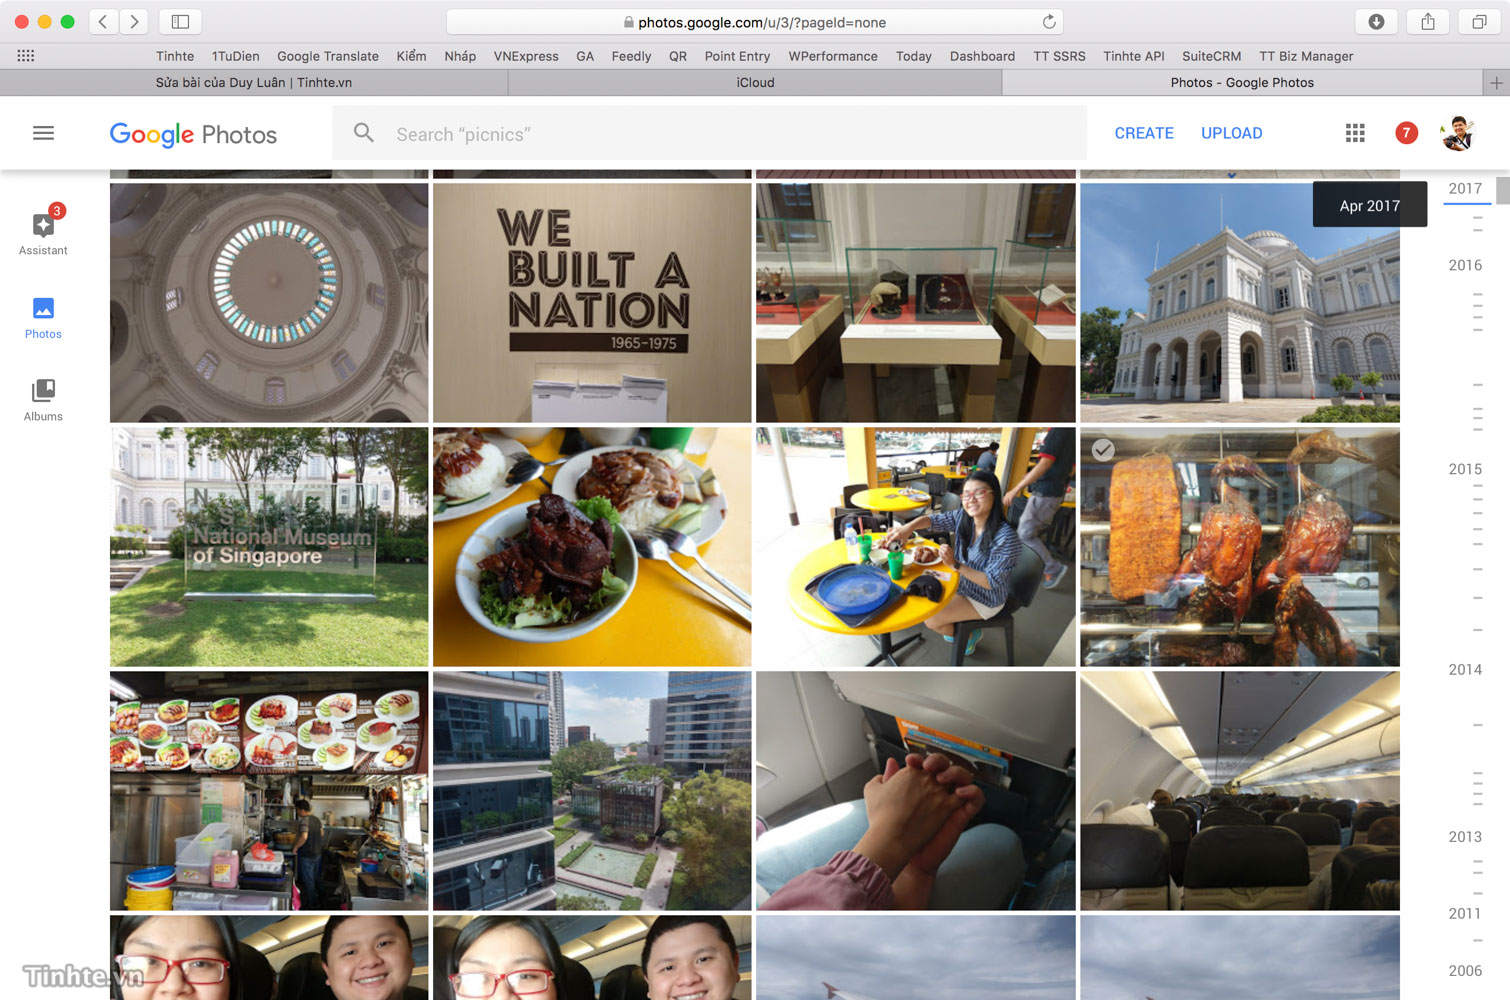
Task: Open Tinhte API bookmark
Action: coord(1134,56)
